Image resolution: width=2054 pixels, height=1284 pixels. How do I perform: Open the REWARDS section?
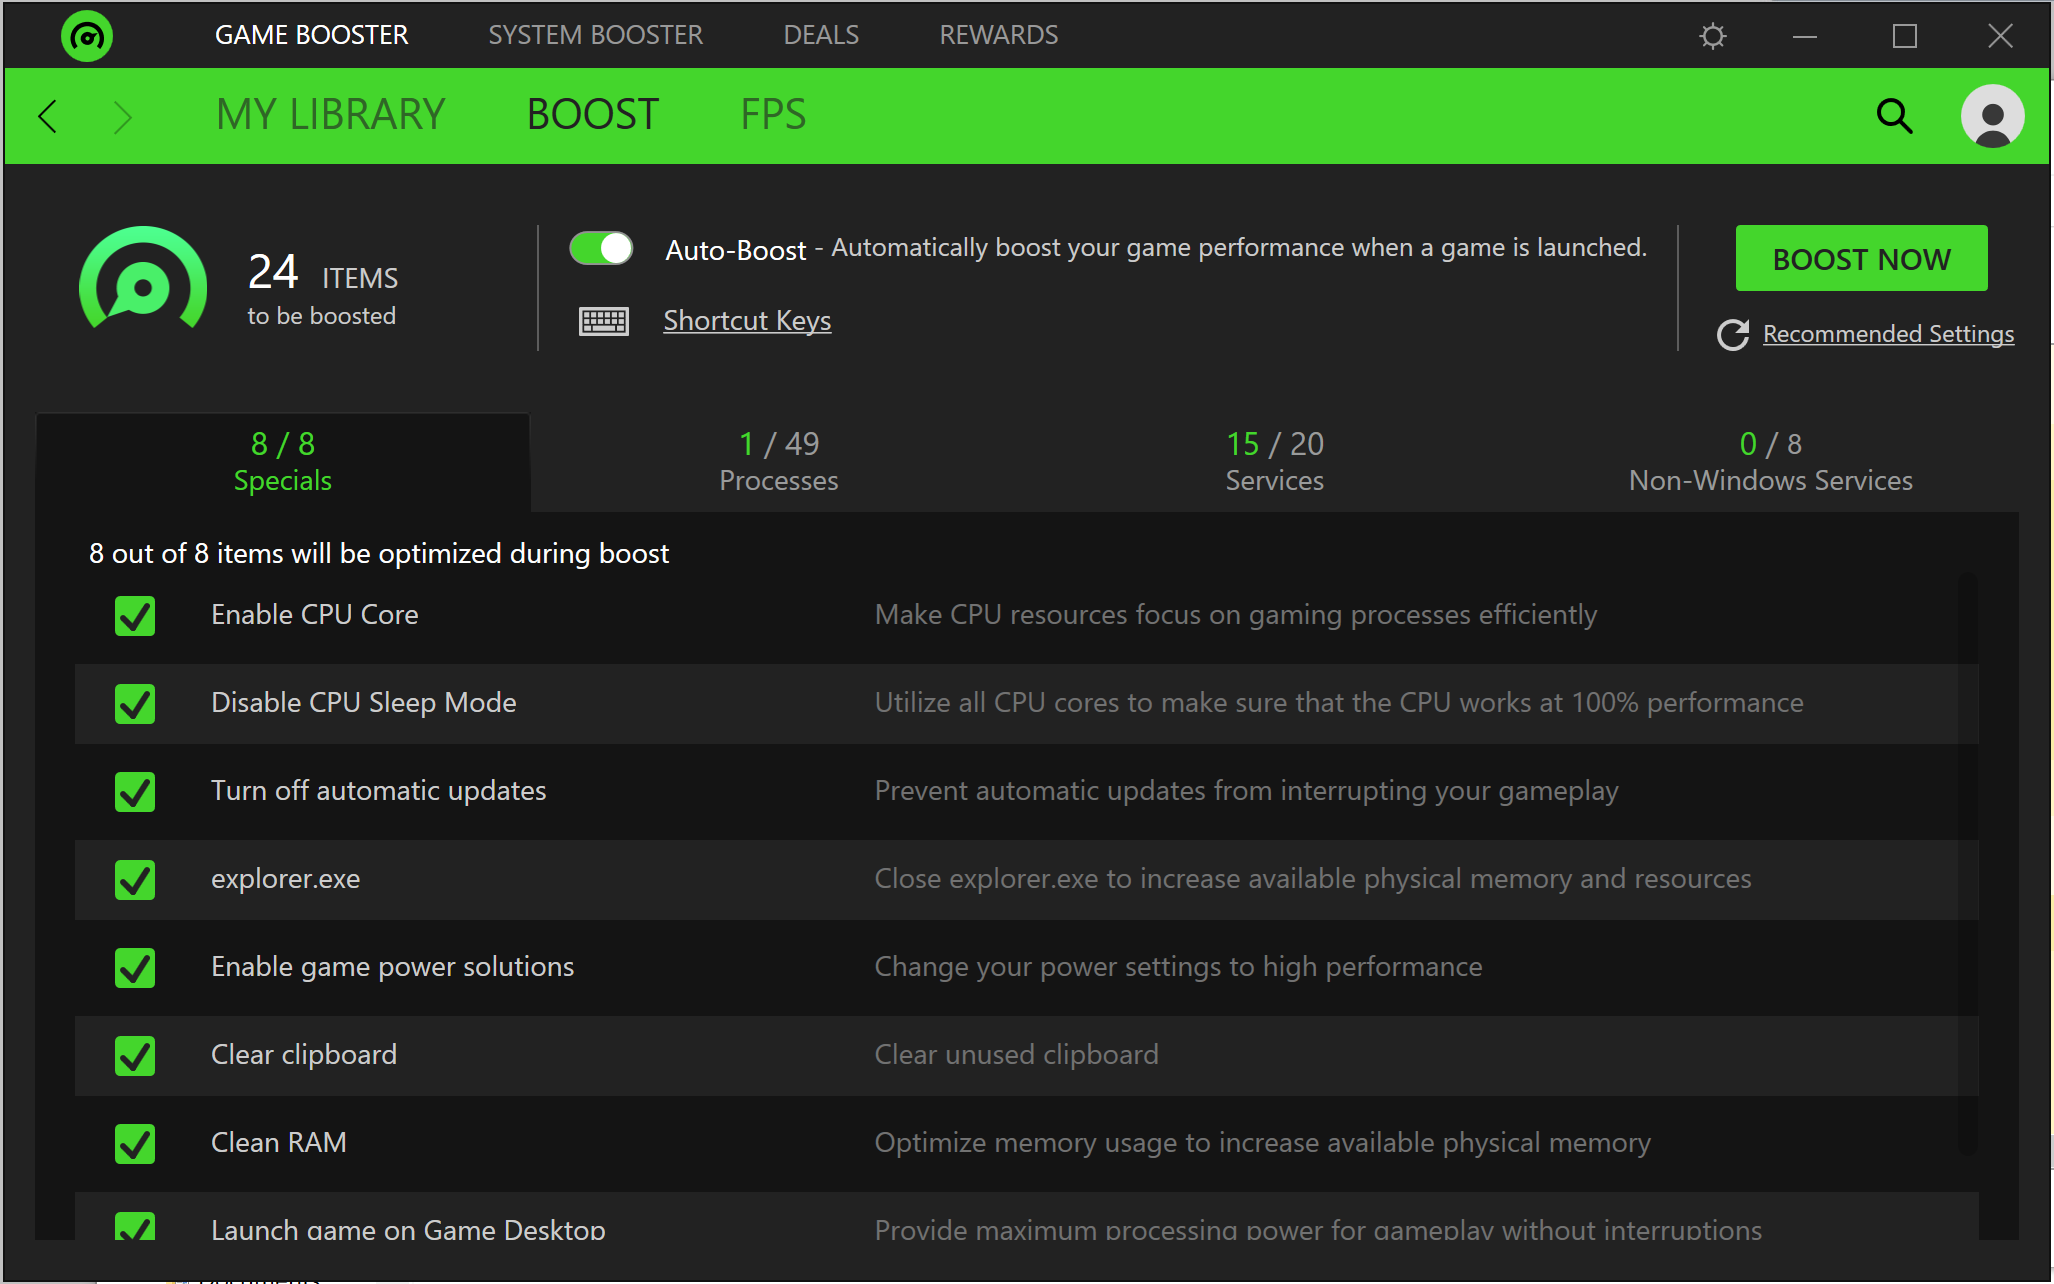pyautogui.click(x=998, y=35)
